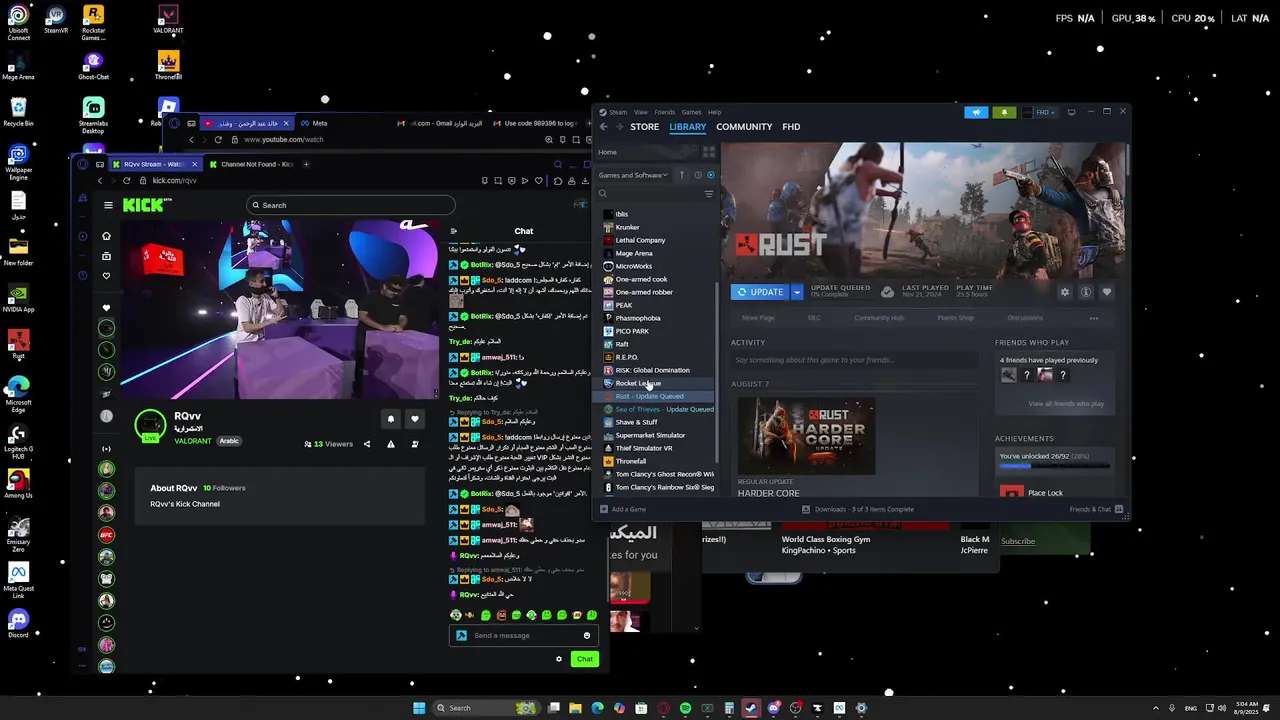Click Kick search box
This screenshot has height=720, width=1280.
(x=350, y=205)
